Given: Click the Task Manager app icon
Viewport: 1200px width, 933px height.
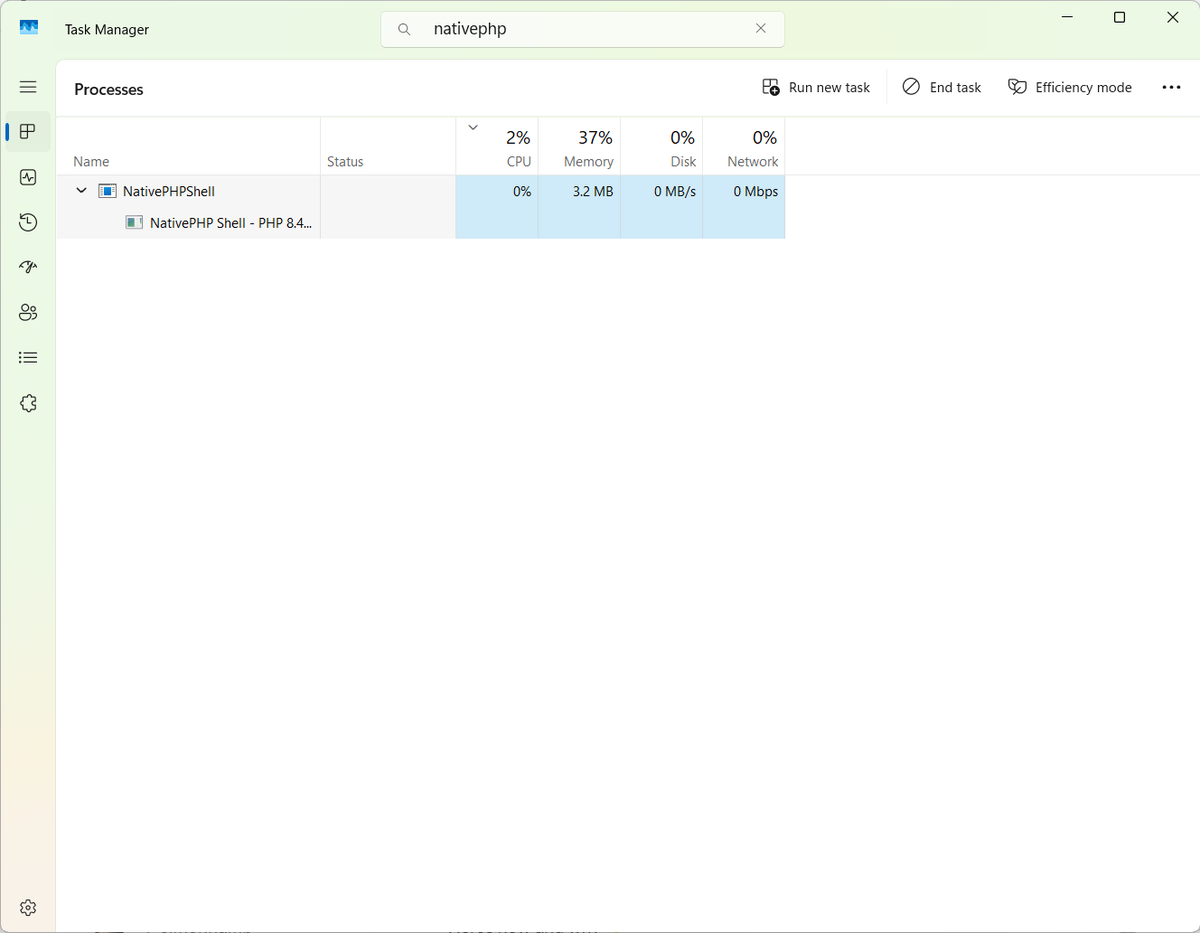Looking at the screenshot, I should click(29, 29).
